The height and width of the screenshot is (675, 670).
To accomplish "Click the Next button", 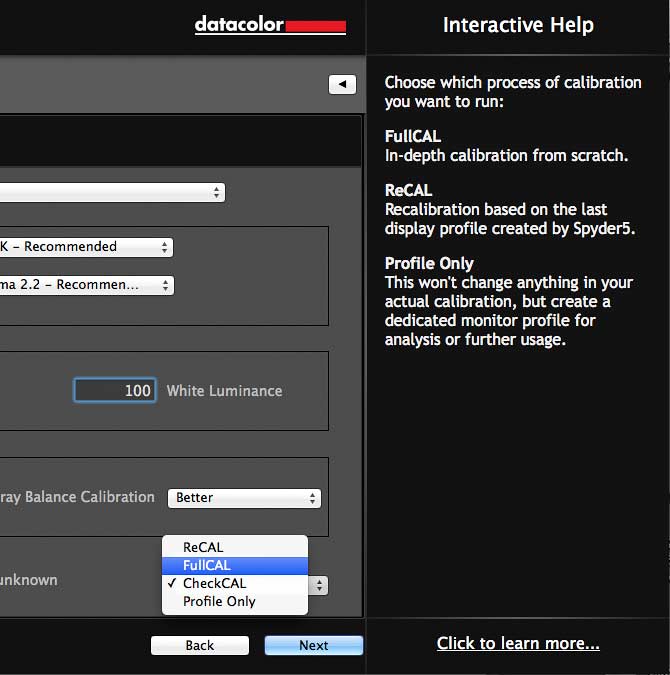I will tap(313, 645).
